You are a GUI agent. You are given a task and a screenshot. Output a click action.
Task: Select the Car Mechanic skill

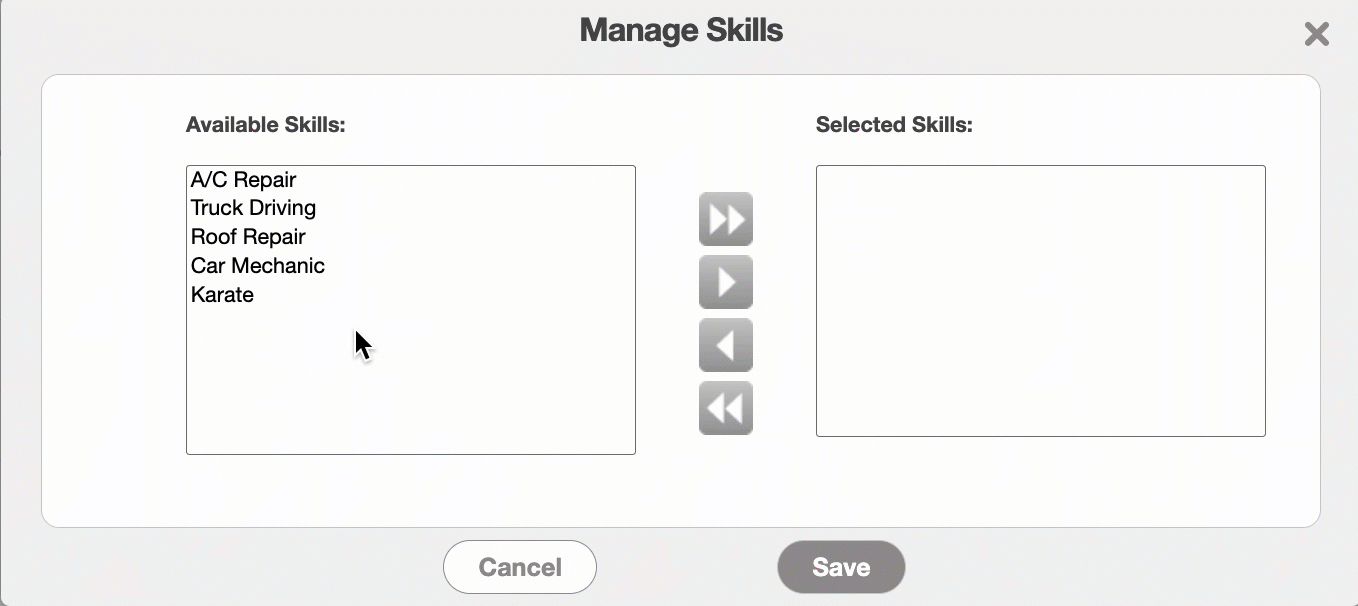[x=258, y=266]
